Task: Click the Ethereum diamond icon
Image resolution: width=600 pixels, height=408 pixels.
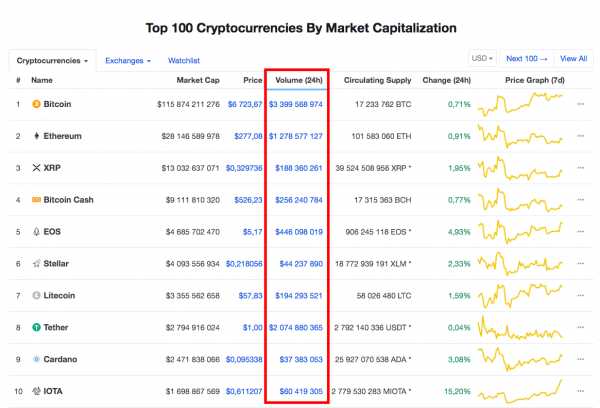Action: pyautogui.click(x=36, y=136)
